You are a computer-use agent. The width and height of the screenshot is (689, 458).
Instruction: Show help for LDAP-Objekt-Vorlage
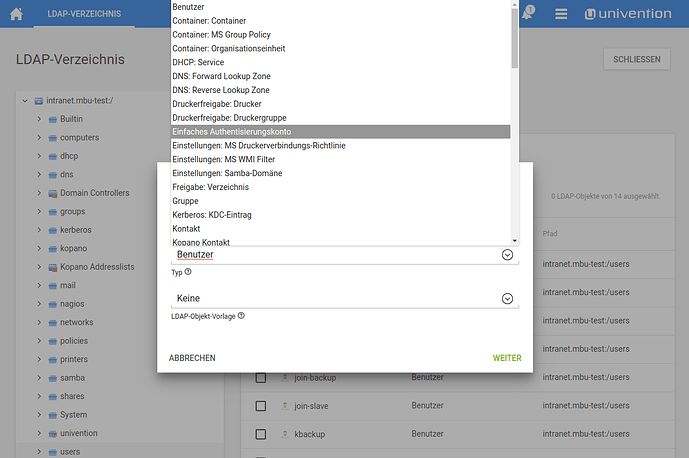click(x=241, y=316)
